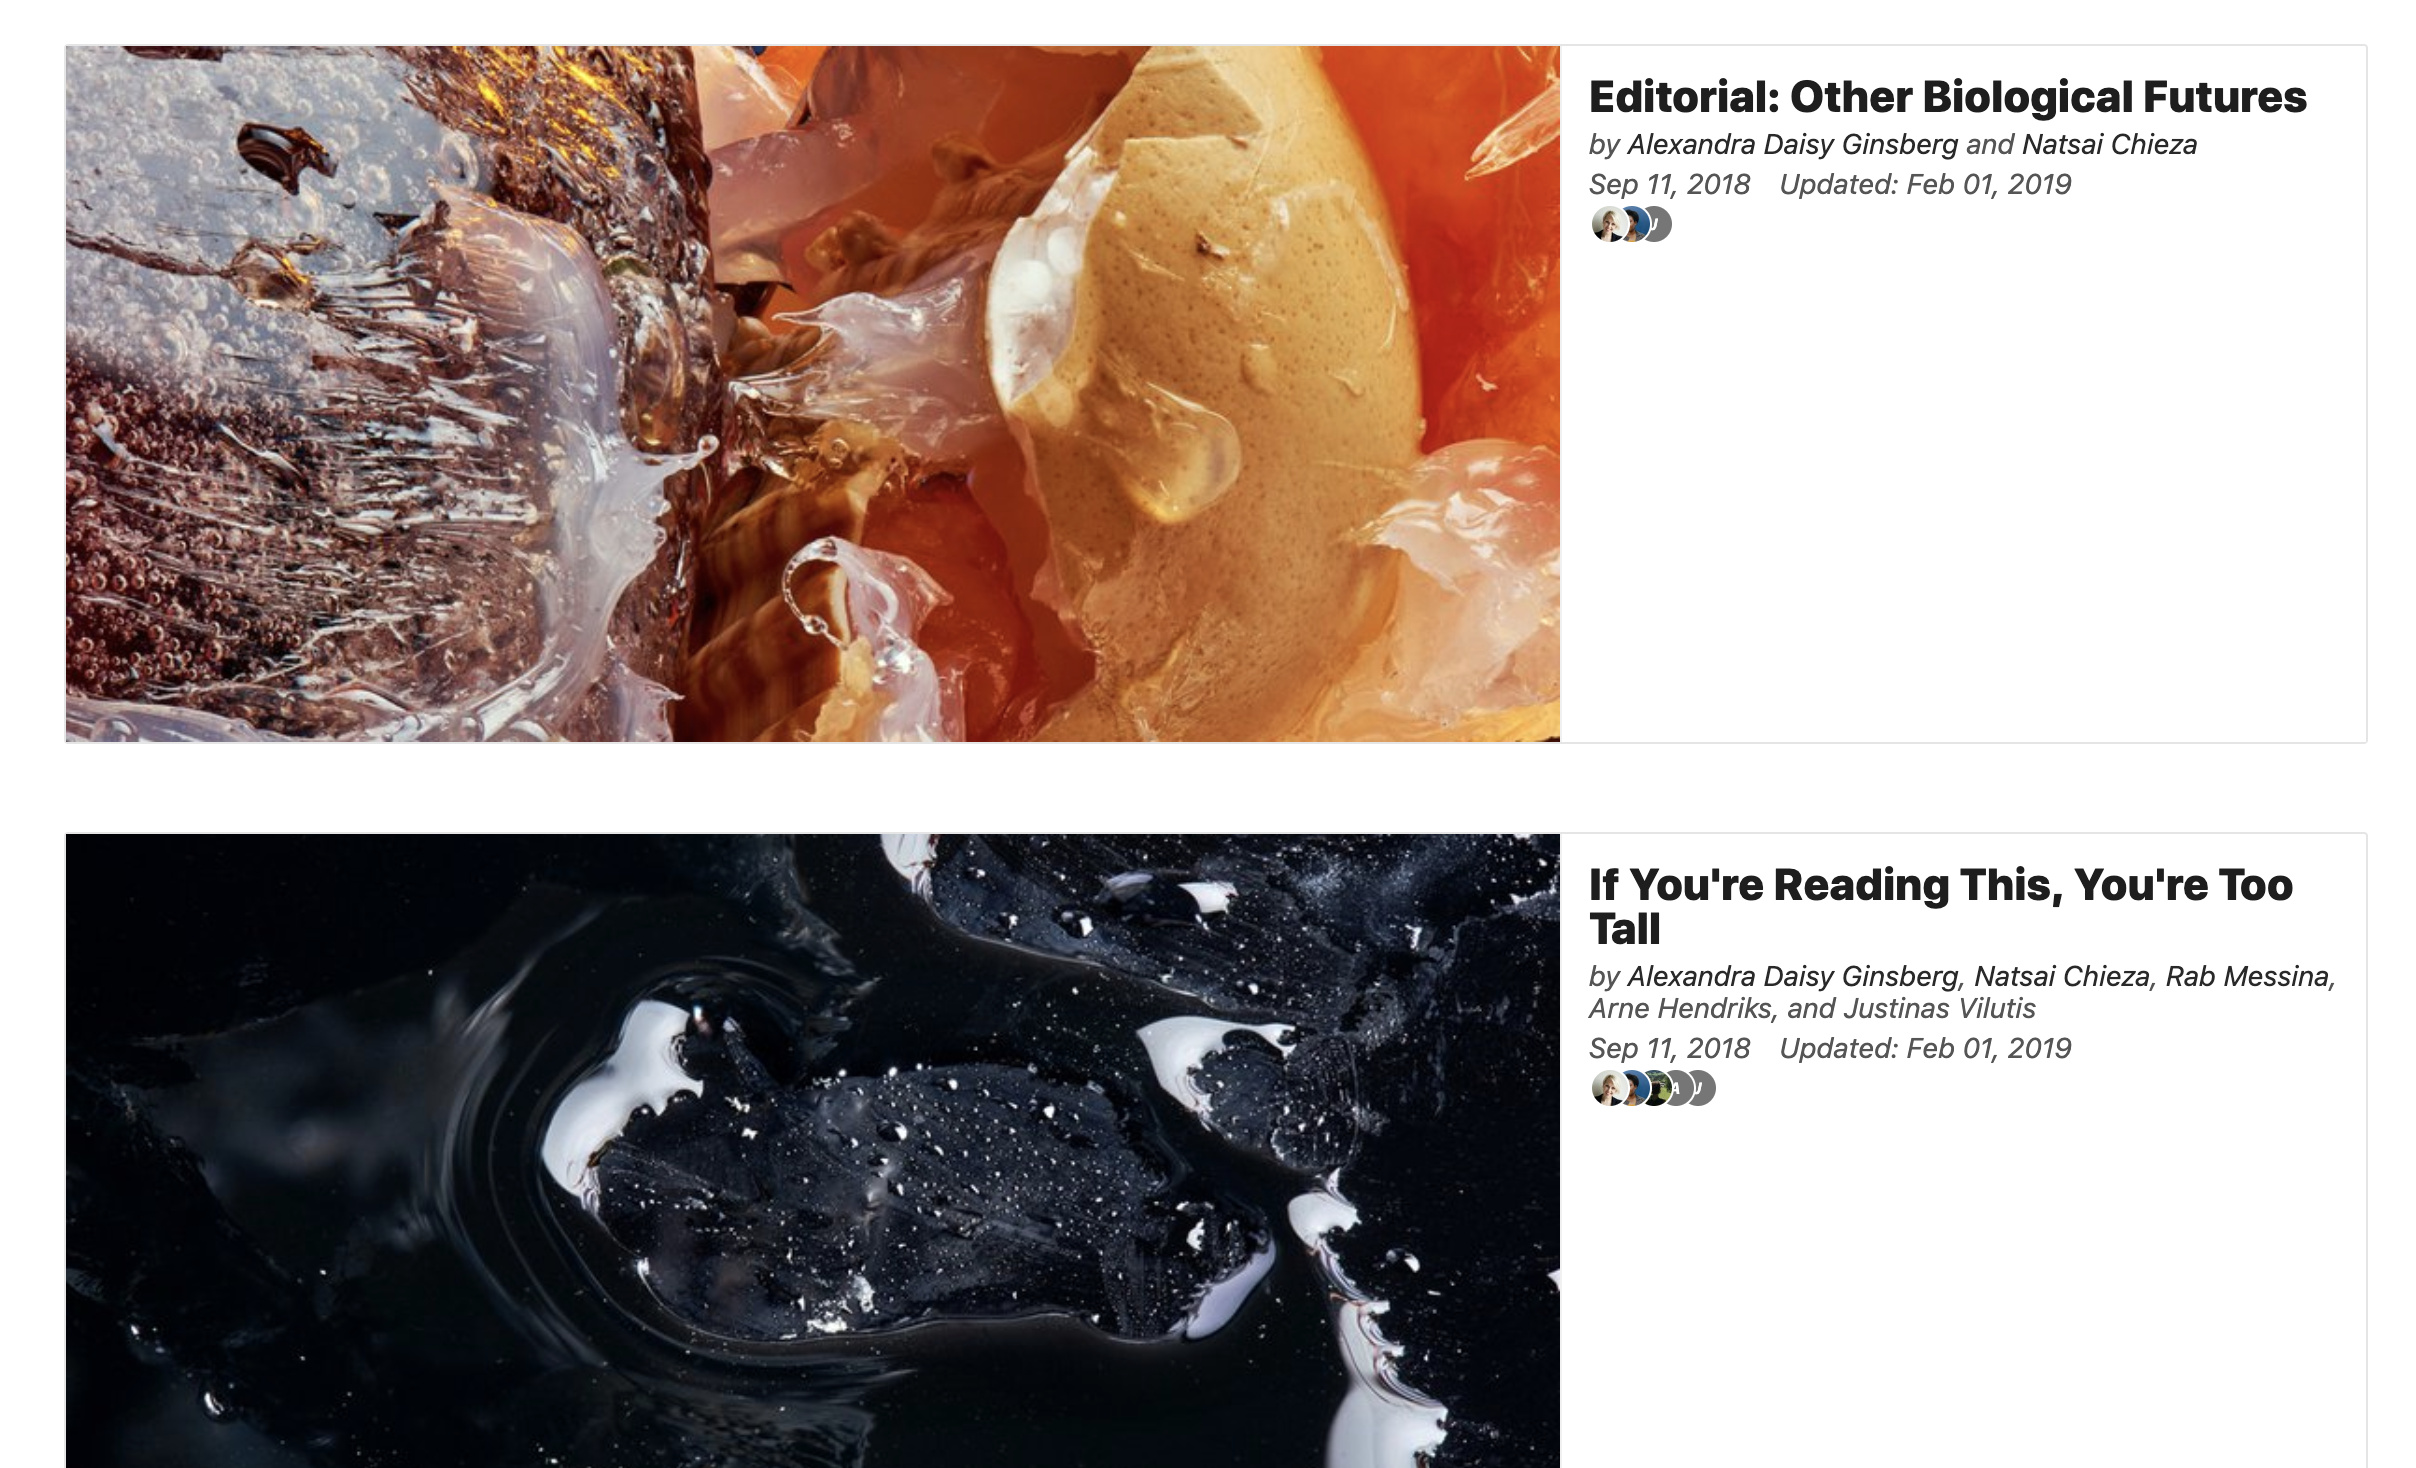Click blonde-haired avatar on Too Tall card
The image size is (2416, 1468).
[1606, 1088]
